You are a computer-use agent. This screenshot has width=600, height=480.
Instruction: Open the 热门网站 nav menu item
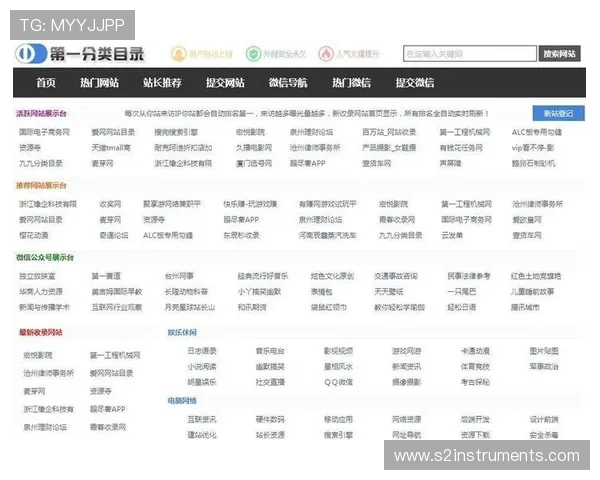point(99,83)
